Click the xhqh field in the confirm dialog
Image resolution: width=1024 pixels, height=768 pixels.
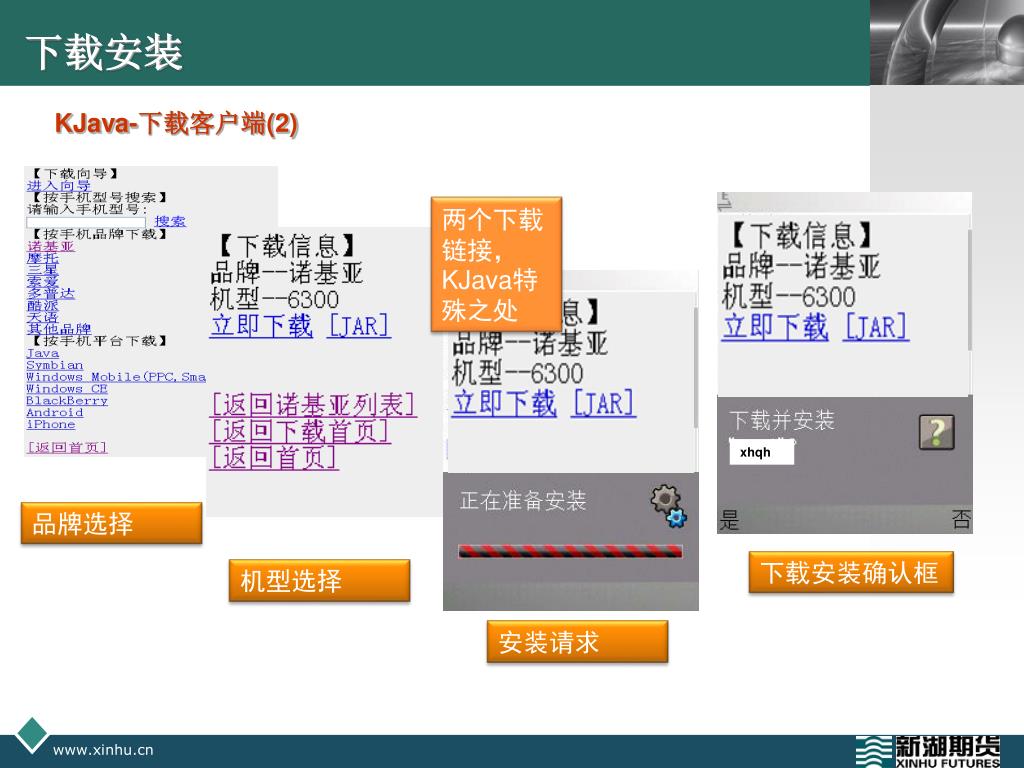tap(761, 452)
